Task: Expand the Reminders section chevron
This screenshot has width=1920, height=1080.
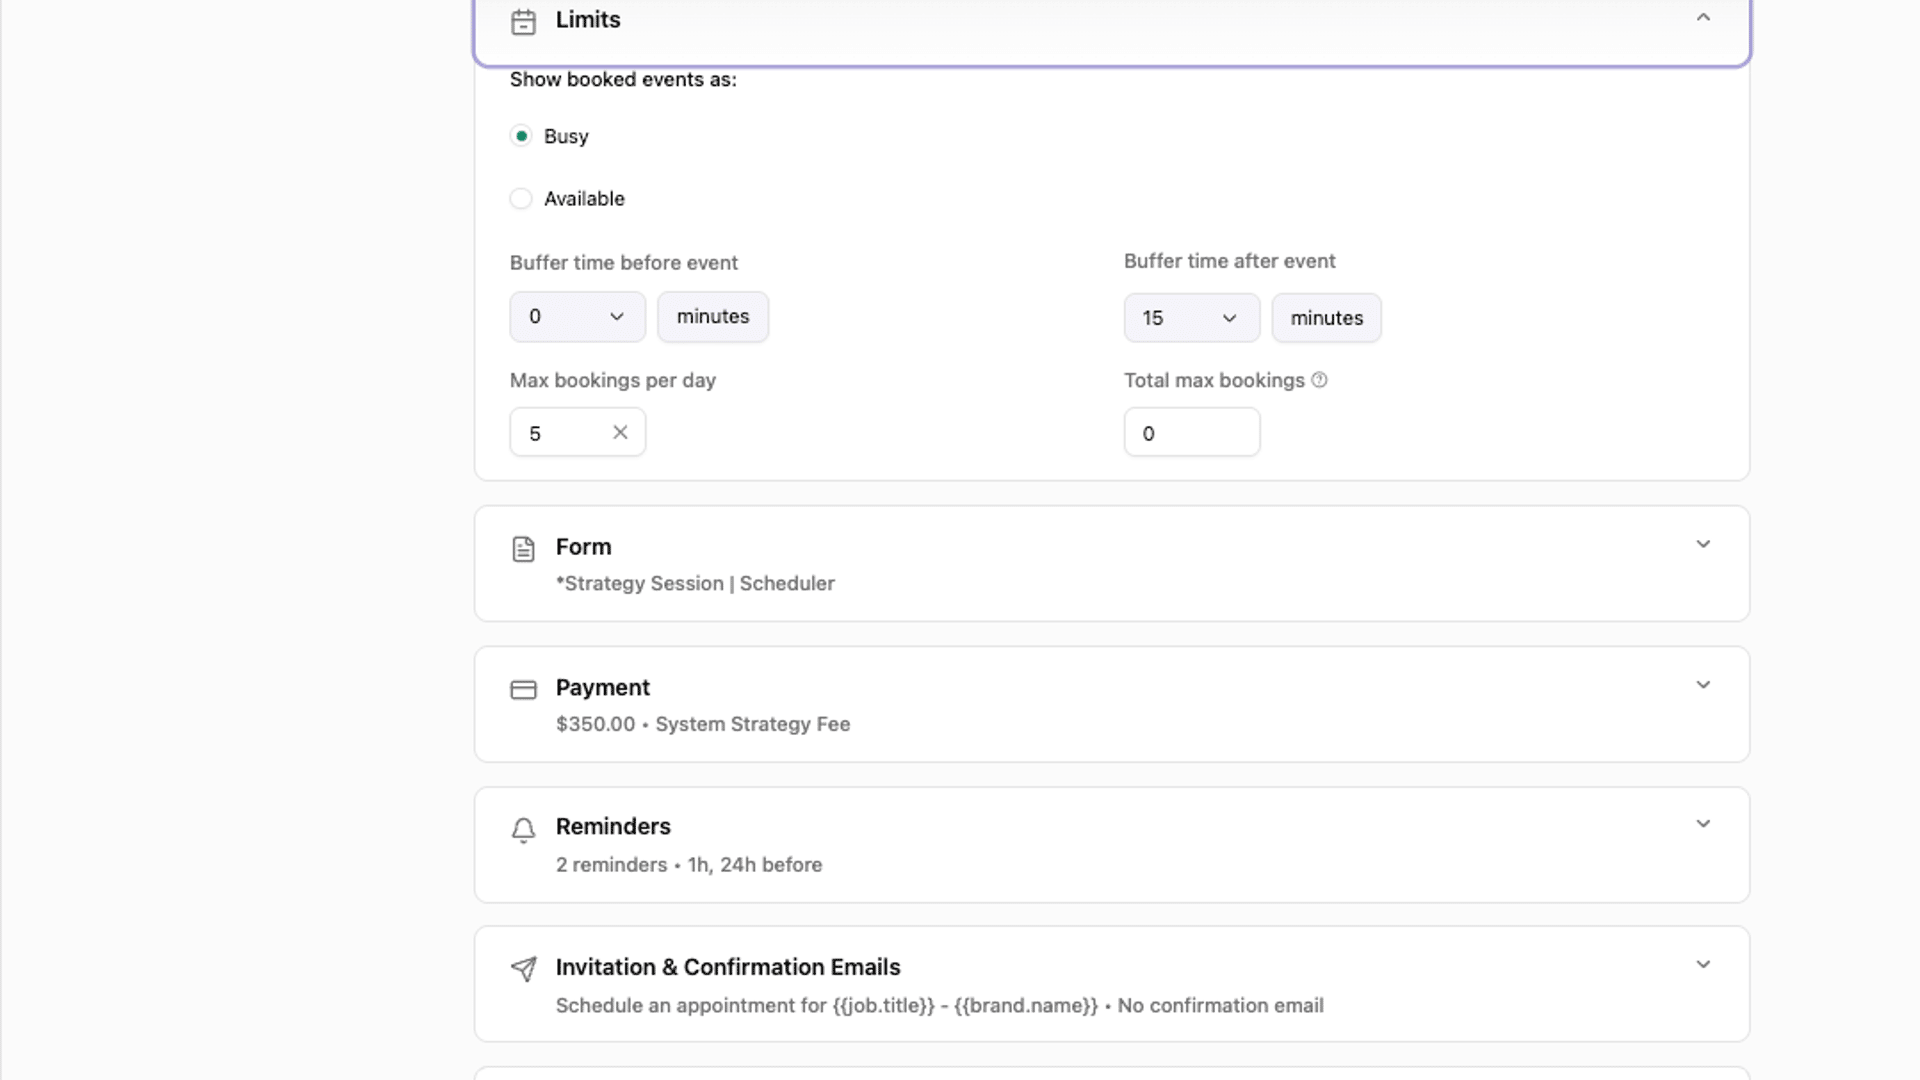Action: point(1703,824)
